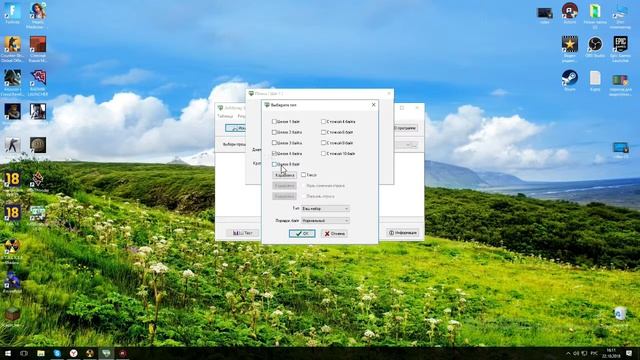
Task: Open the Steam desktop shortcut
Action: [569, 79]
